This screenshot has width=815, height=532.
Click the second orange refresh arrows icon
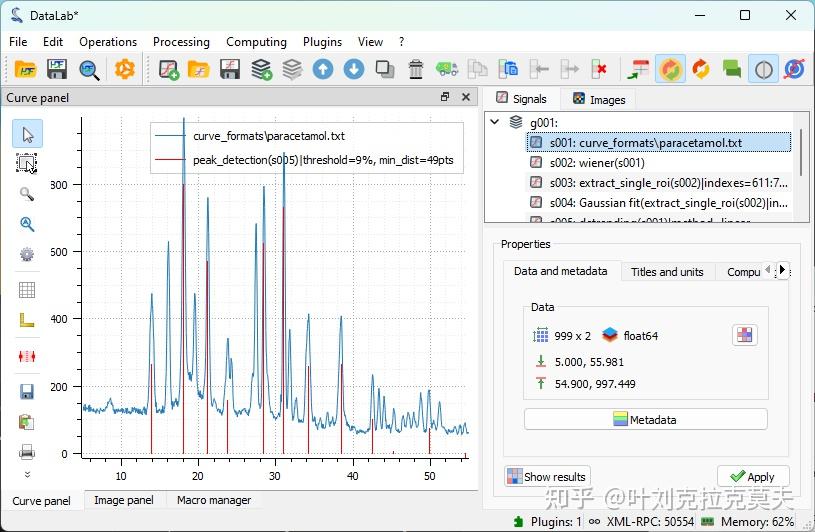(x=701, y=69)
